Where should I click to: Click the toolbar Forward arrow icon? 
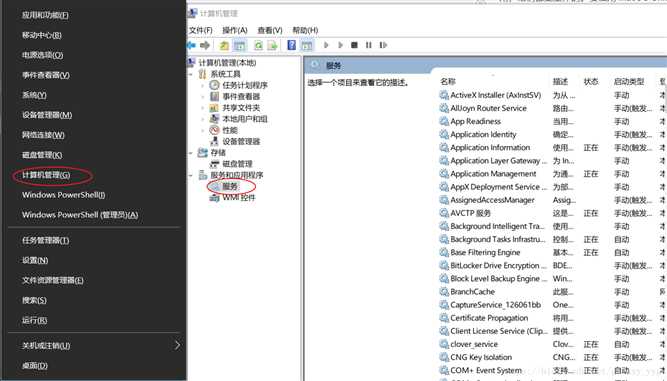[205, 45]
